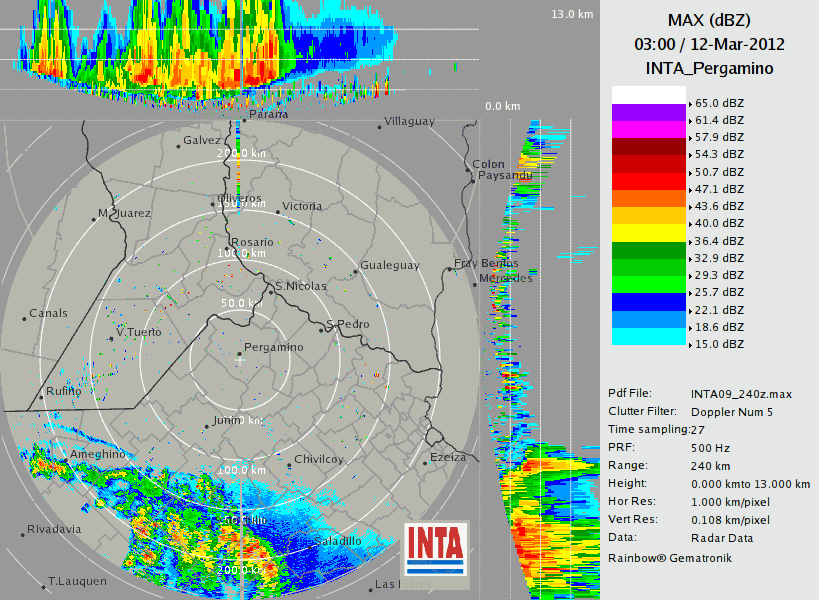Click the Saladillo city label
The width and height of the screenshot is (819, 600).
click(x=337, y=542)
